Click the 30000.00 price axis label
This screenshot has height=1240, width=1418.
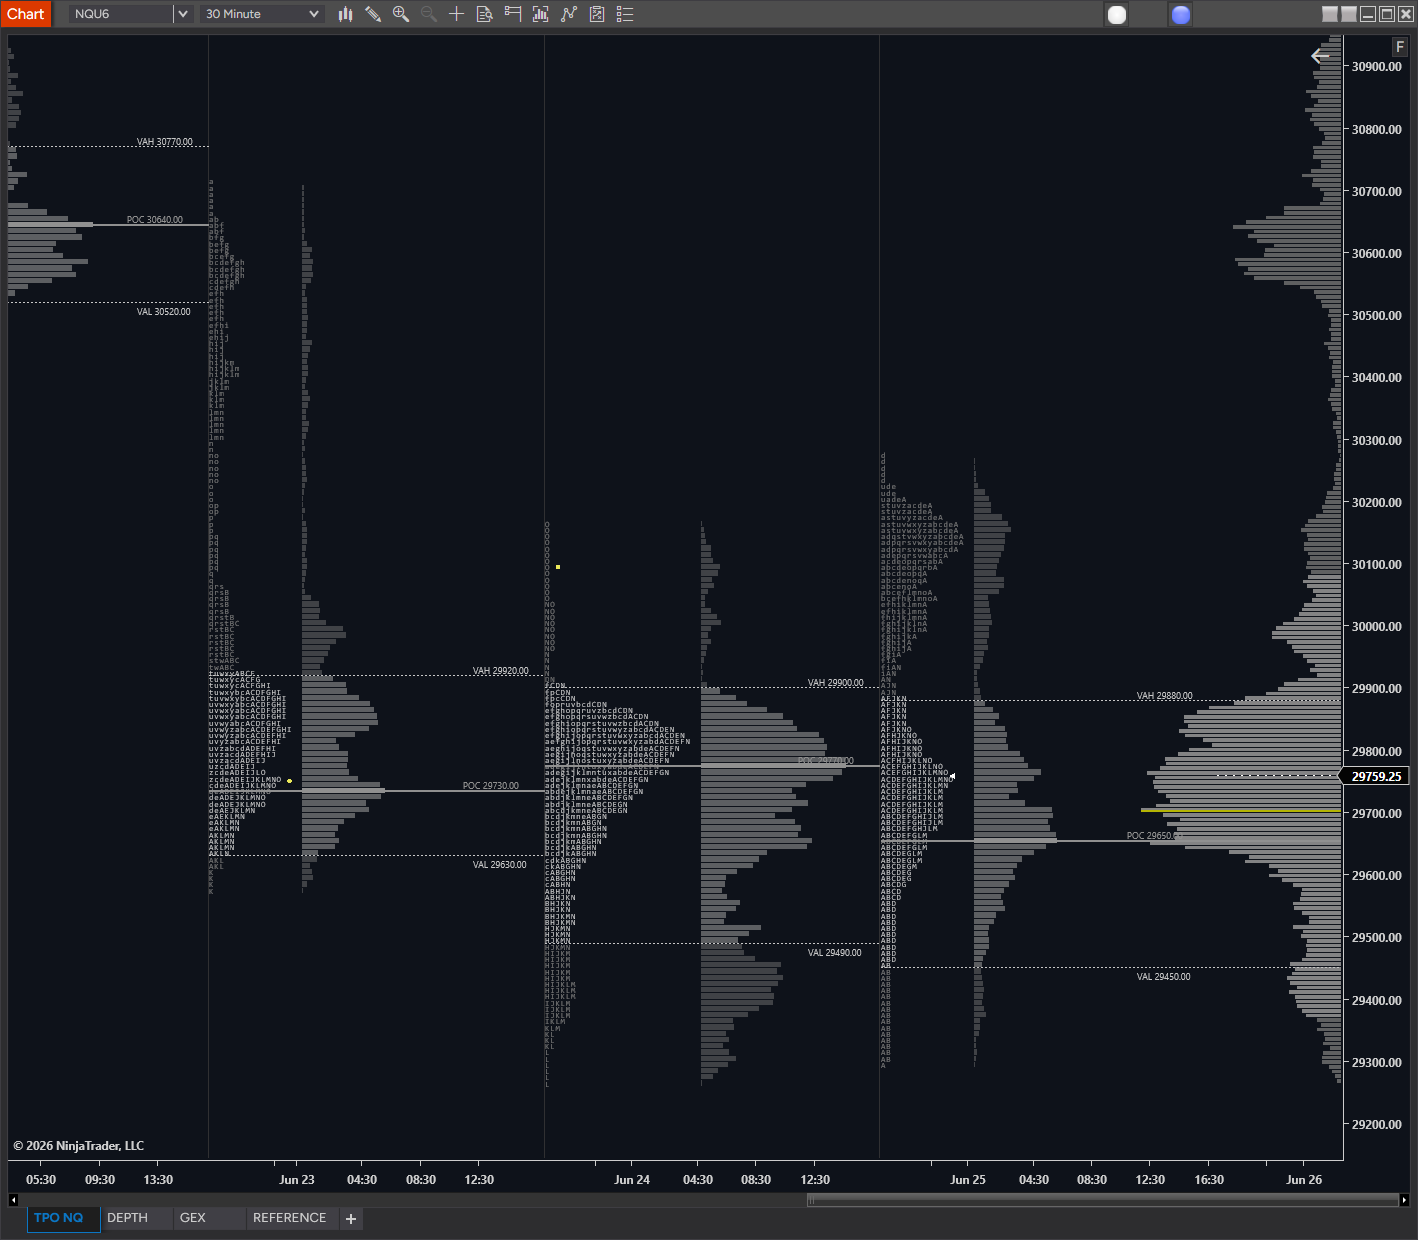pyautogui.click(x=1377, y=627)
